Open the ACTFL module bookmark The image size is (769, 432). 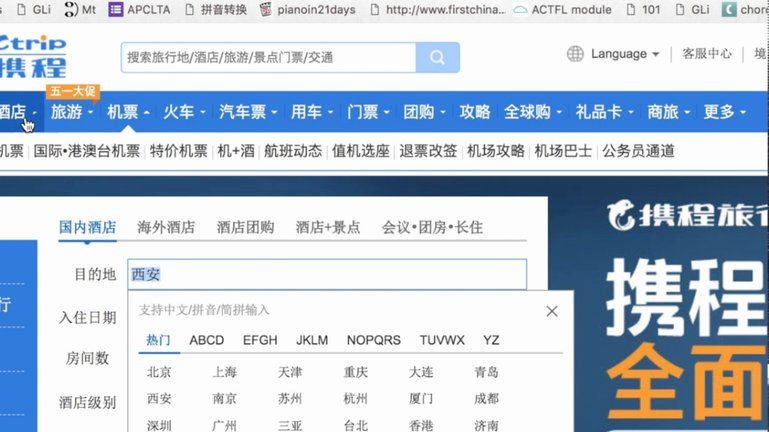point(563,9)
